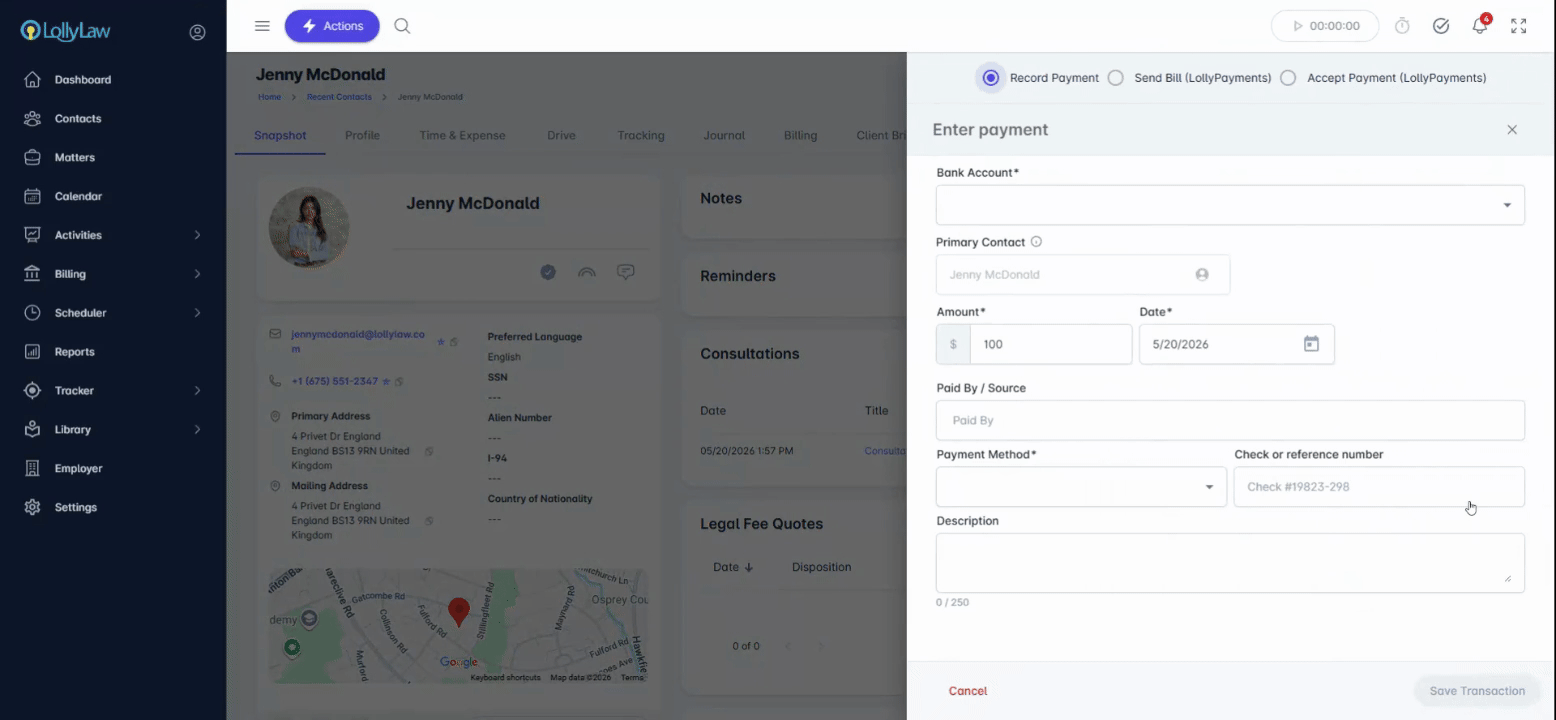1556x720 pixels.
Task: Open the tasks checkmark icon
Action: (x=1441, y=26)
